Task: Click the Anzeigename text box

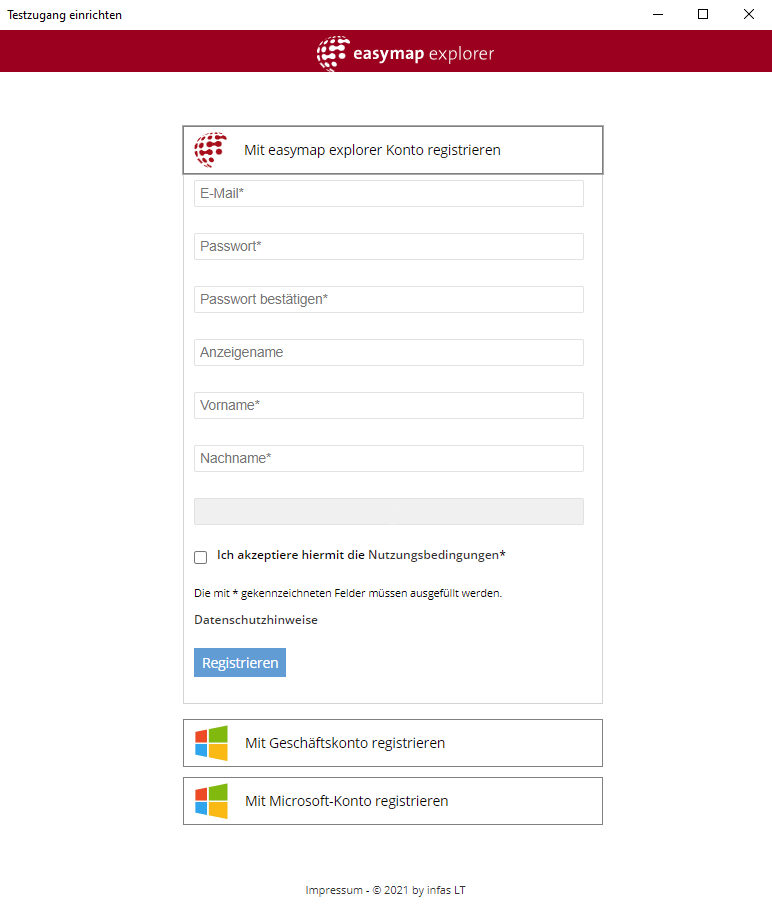Action: [x=388, y=353]
